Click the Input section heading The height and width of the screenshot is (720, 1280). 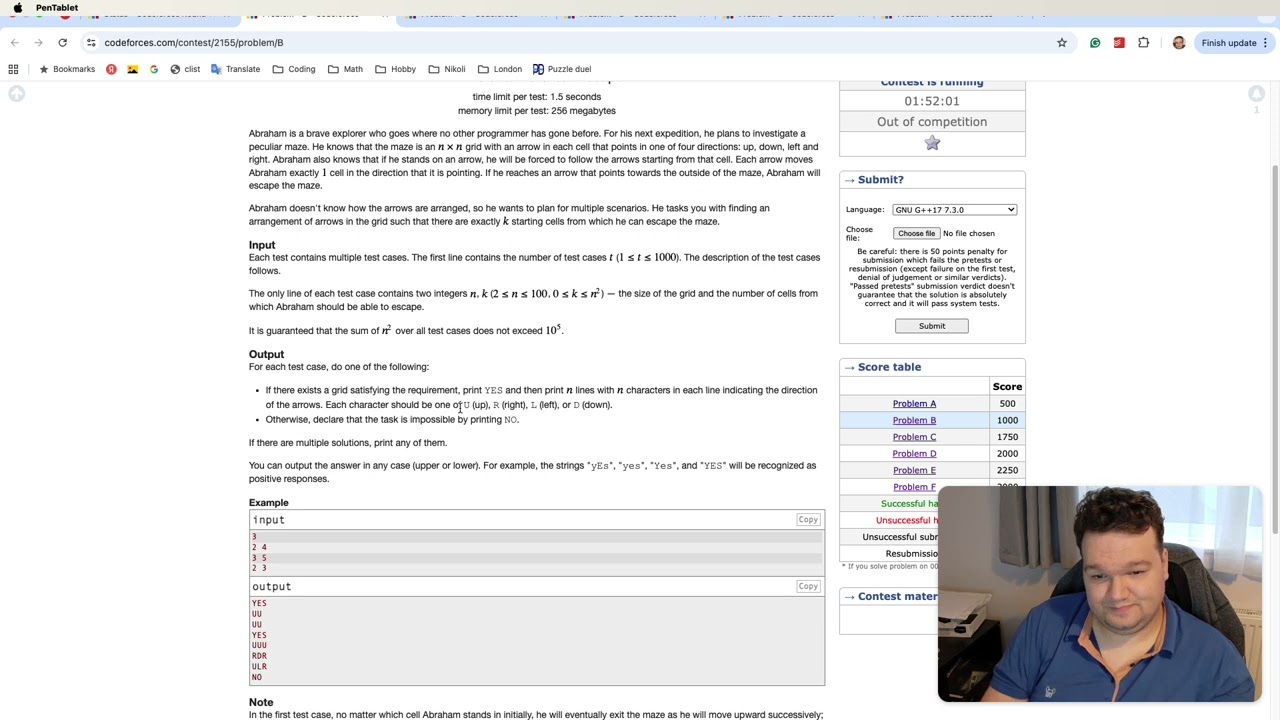(262, 245)
